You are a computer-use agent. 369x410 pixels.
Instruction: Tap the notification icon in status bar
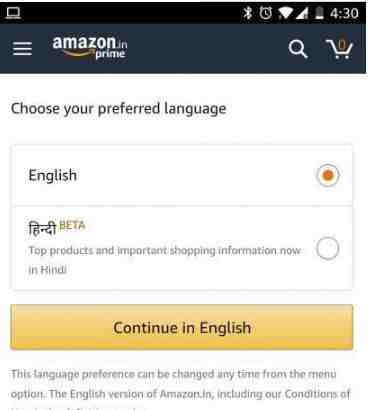point(13,13)
